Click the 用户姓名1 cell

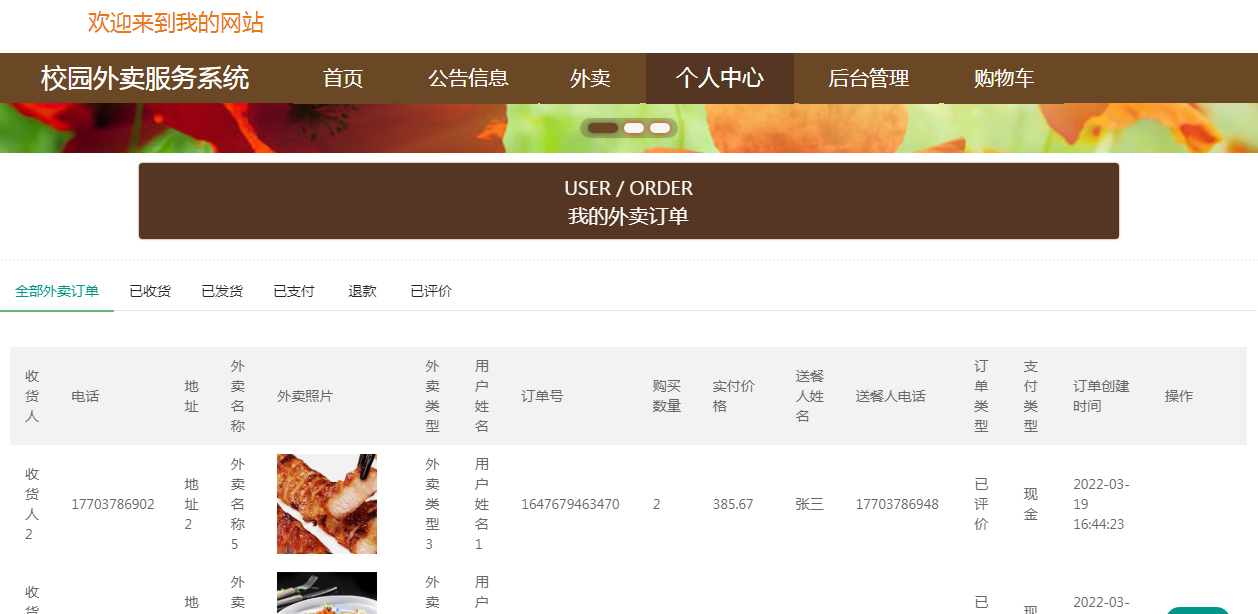point(482,504)
